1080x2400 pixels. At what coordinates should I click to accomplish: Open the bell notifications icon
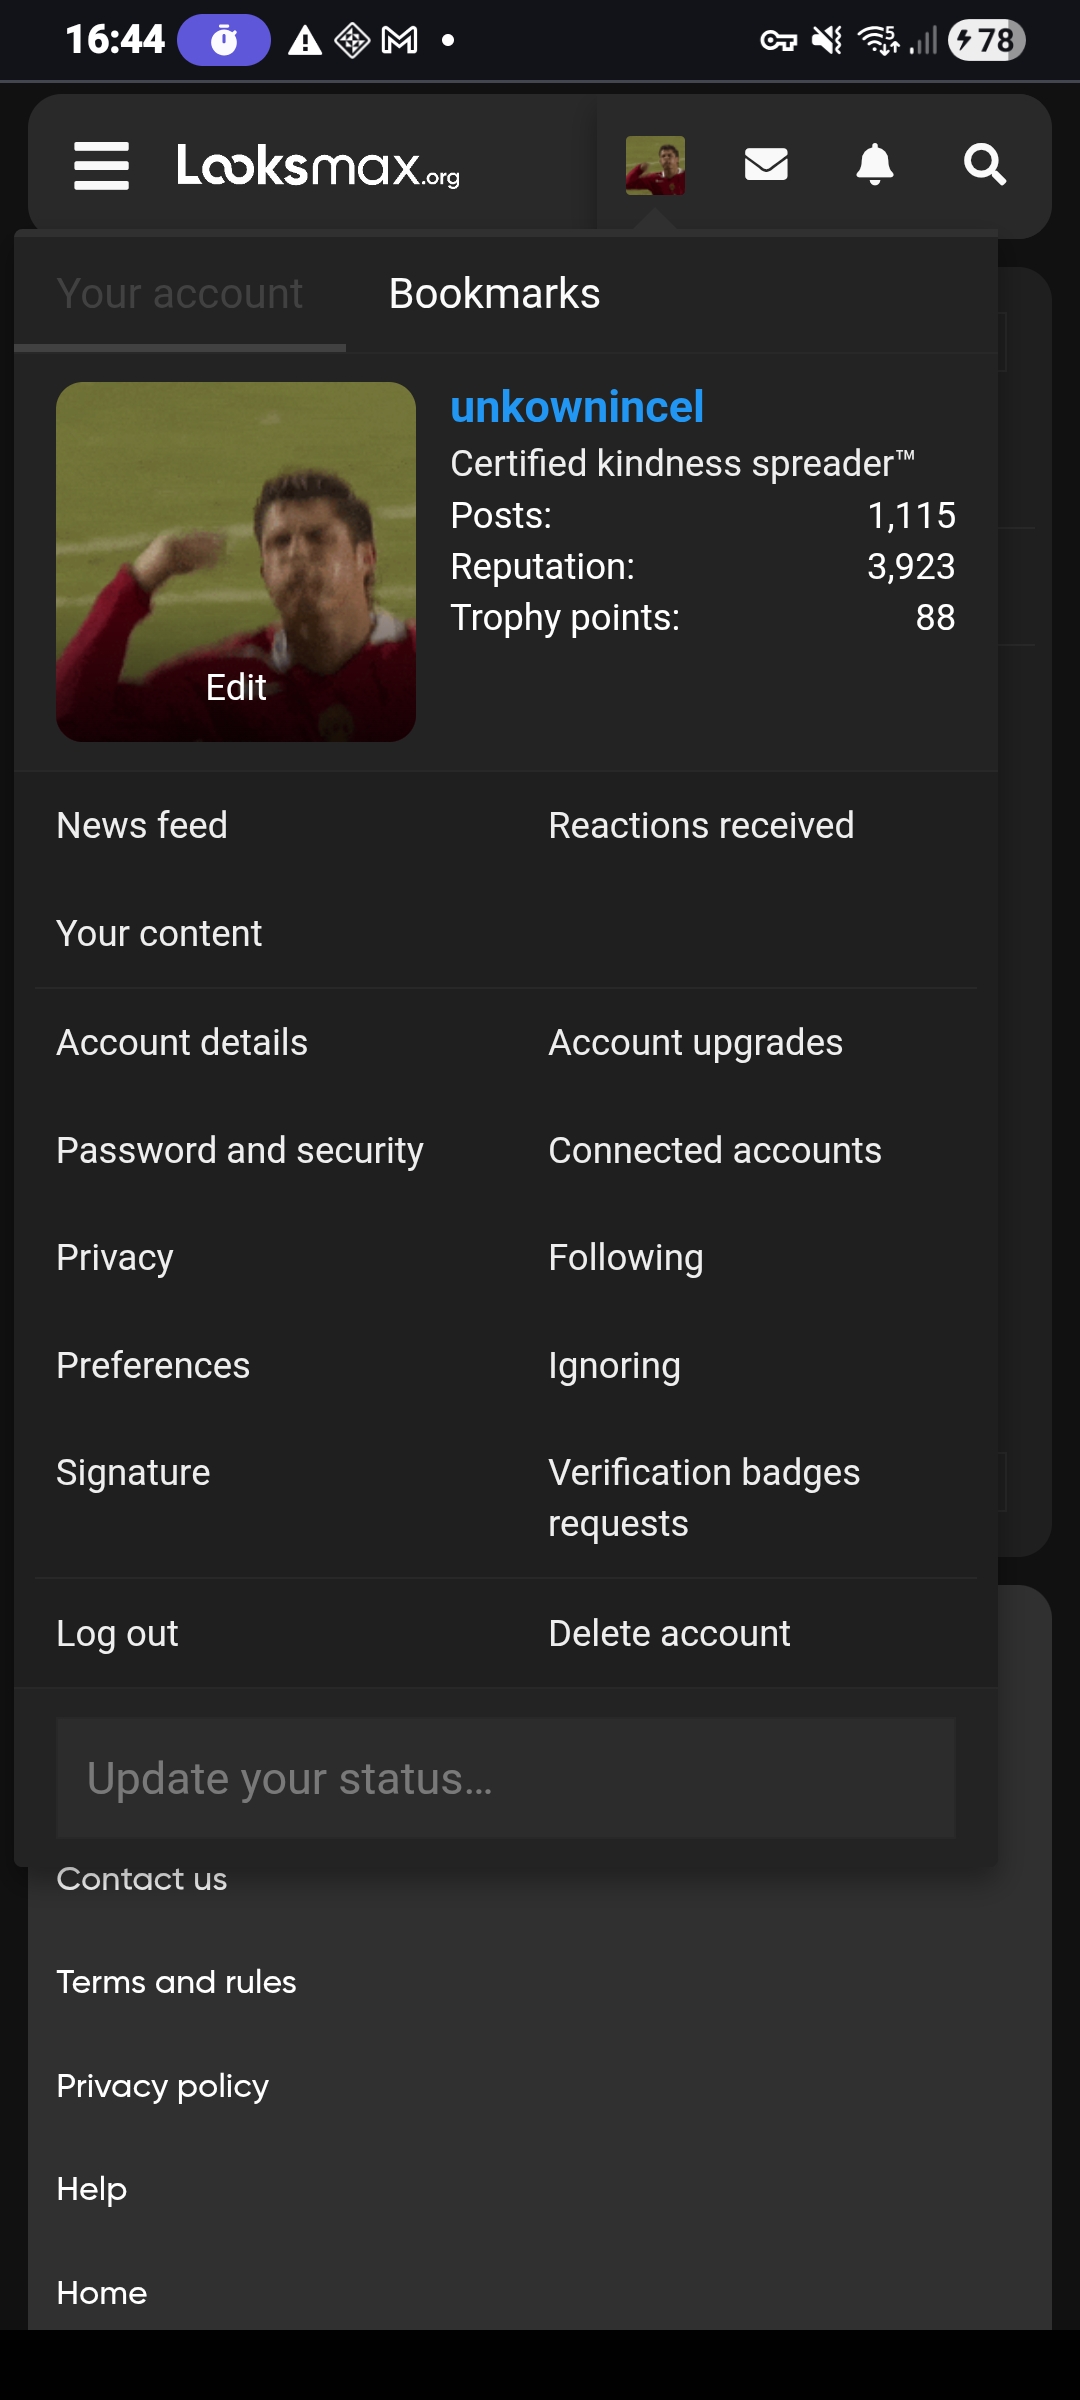click(x=875, y=165)
